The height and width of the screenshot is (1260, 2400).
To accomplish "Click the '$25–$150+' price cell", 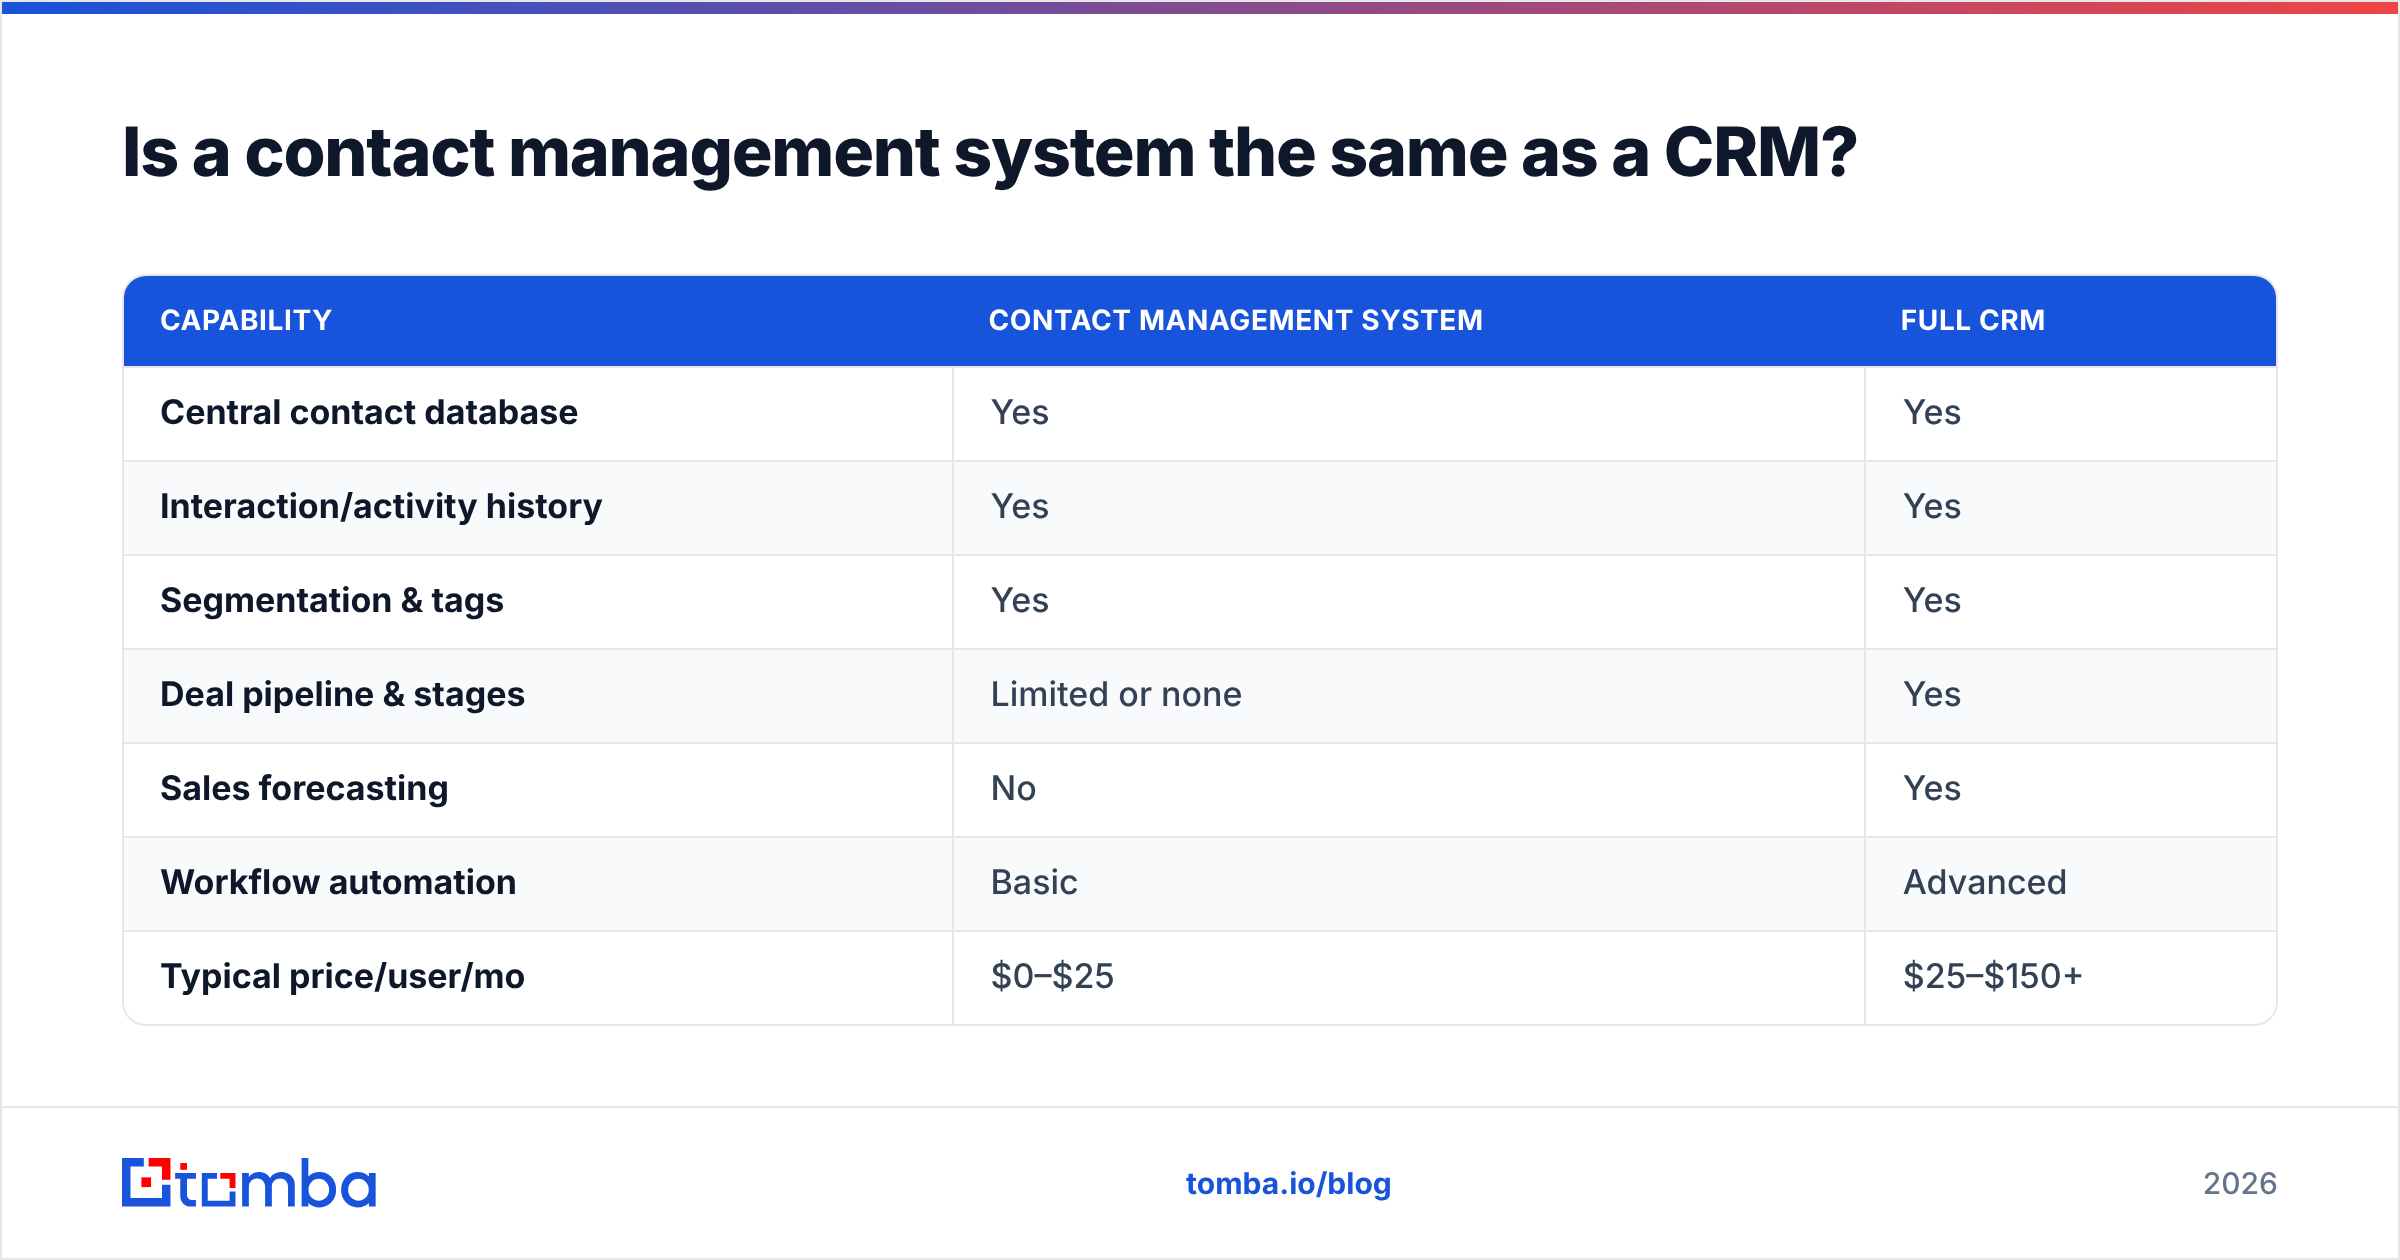I will 1993,976.
